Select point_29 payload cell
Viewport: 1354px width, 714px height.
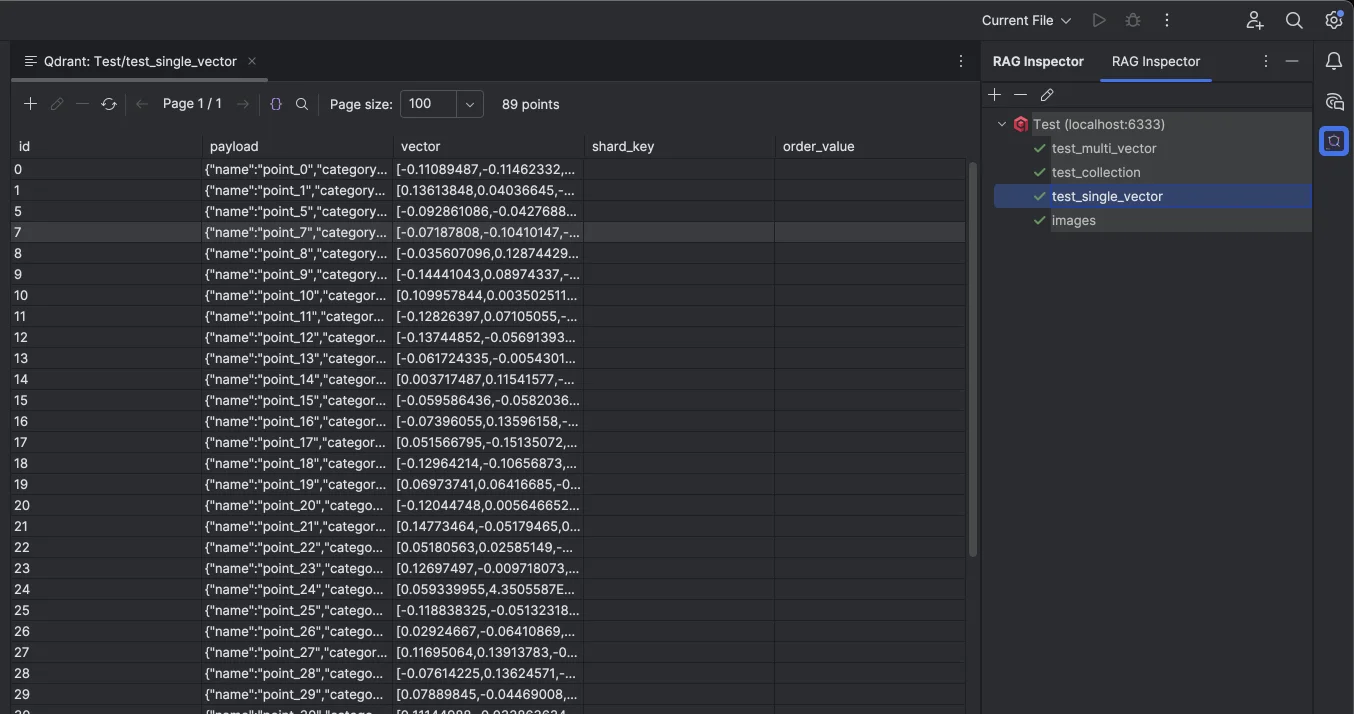297,694
